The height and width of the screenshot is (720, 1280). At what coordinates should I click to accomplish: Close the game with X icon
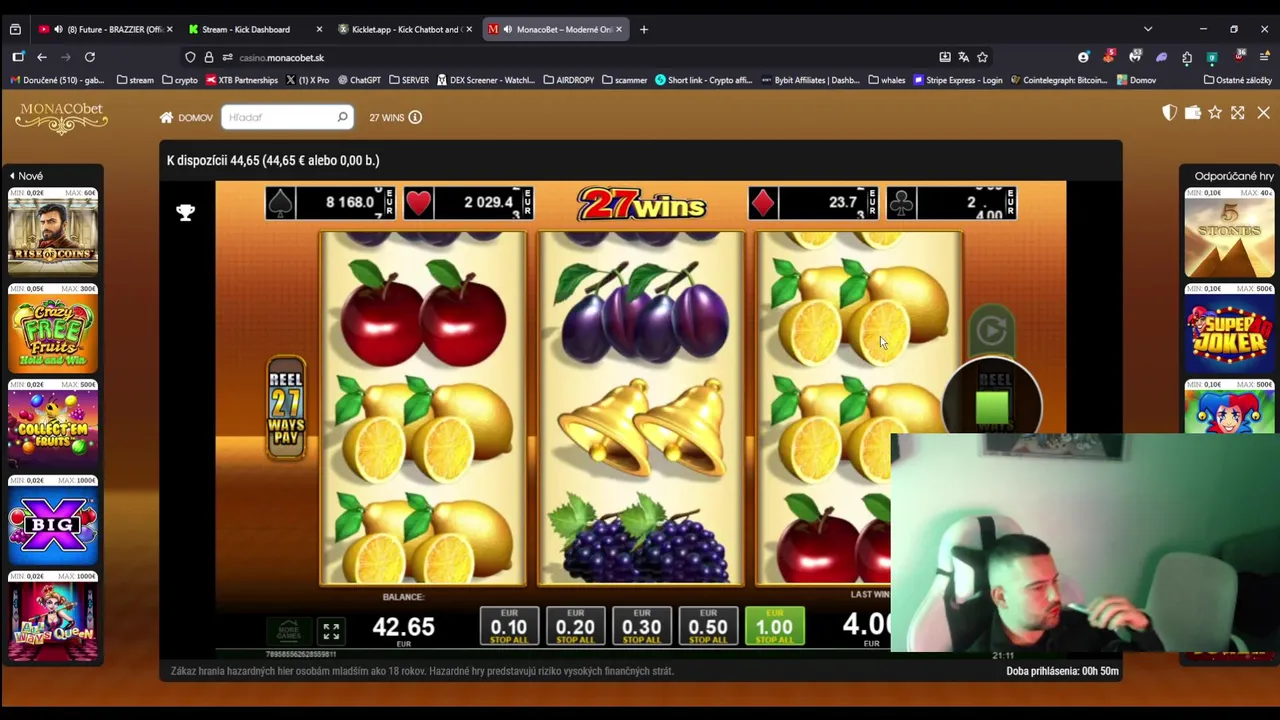[1263, 113]
